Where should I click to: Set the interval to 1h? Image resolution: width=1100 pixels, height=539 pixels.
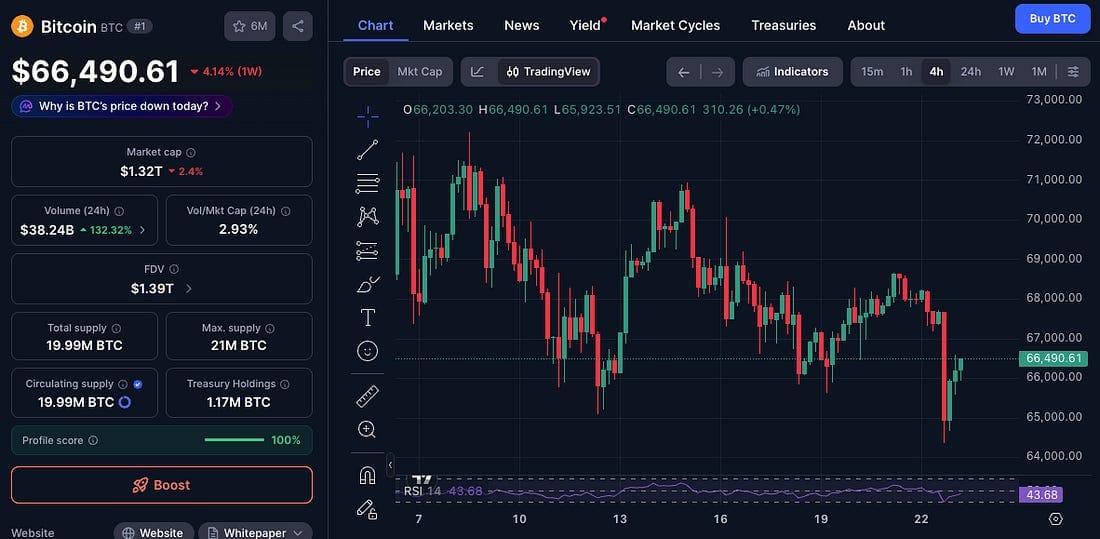tap(906, 72)
